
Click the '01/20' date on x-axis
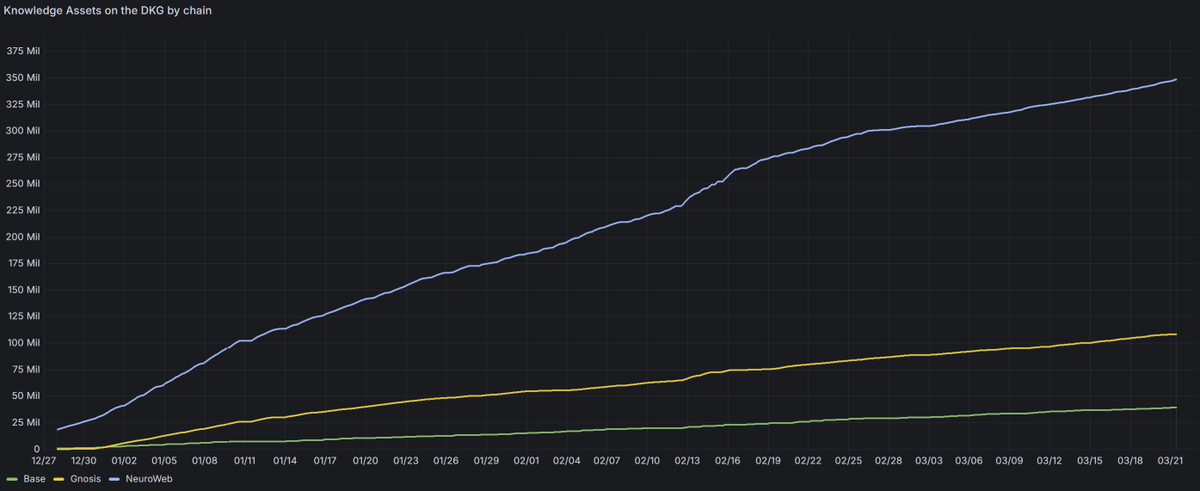(x=366, y=461)
